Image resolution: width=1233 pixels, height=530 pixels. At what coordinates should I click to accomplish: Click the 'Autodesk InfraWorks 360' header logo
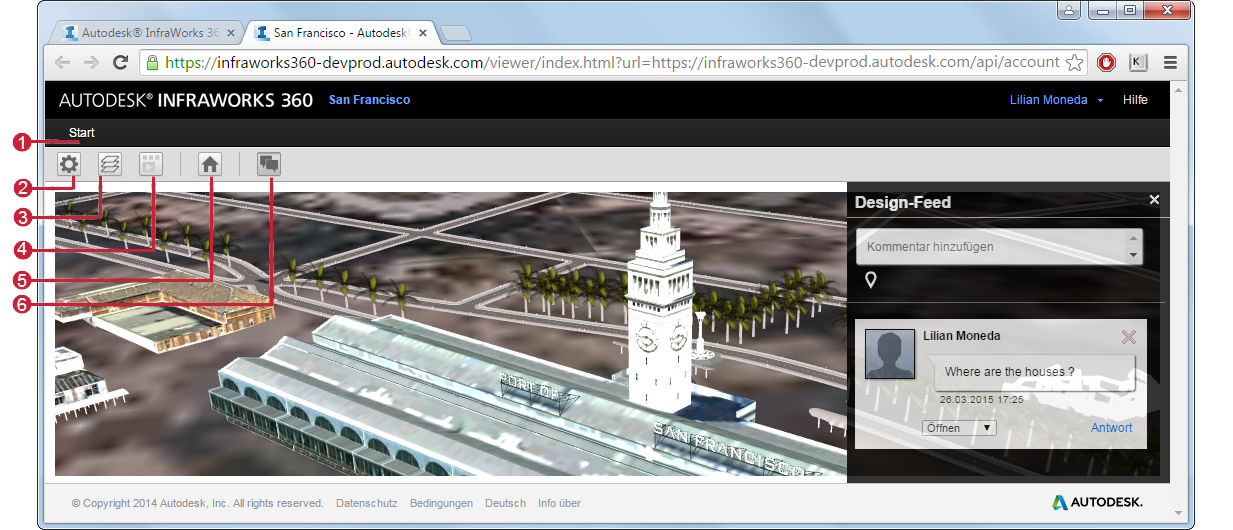click(186, 100)
